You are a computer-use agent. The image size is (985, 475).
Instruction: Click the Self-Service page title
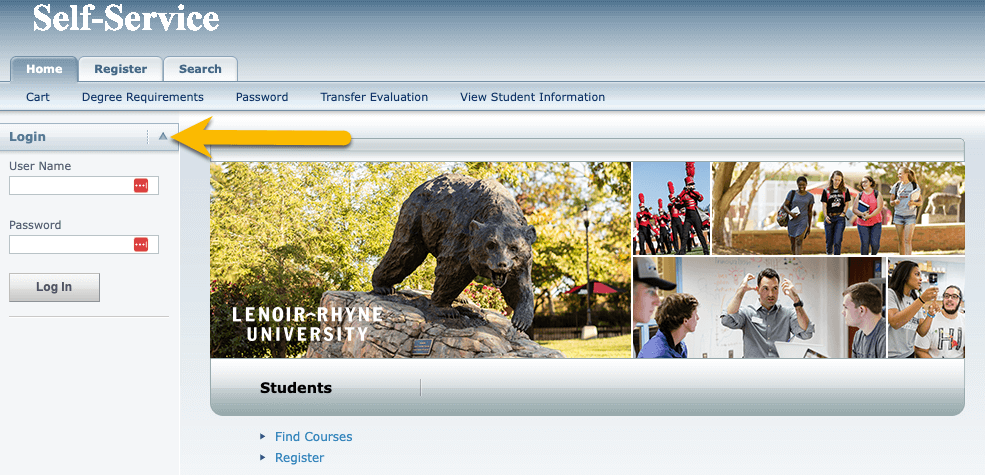tap(126, 18)
